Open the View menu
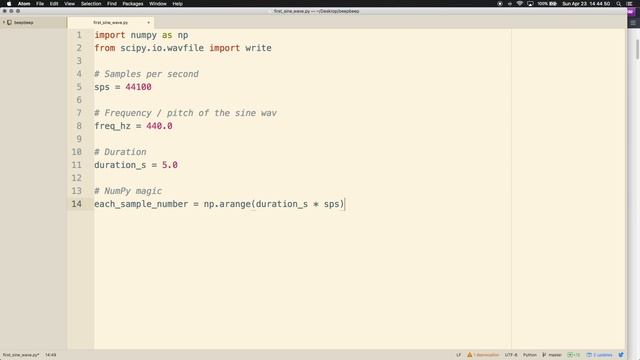This screenshot has width=640, height=360. [x=69, y=4]
